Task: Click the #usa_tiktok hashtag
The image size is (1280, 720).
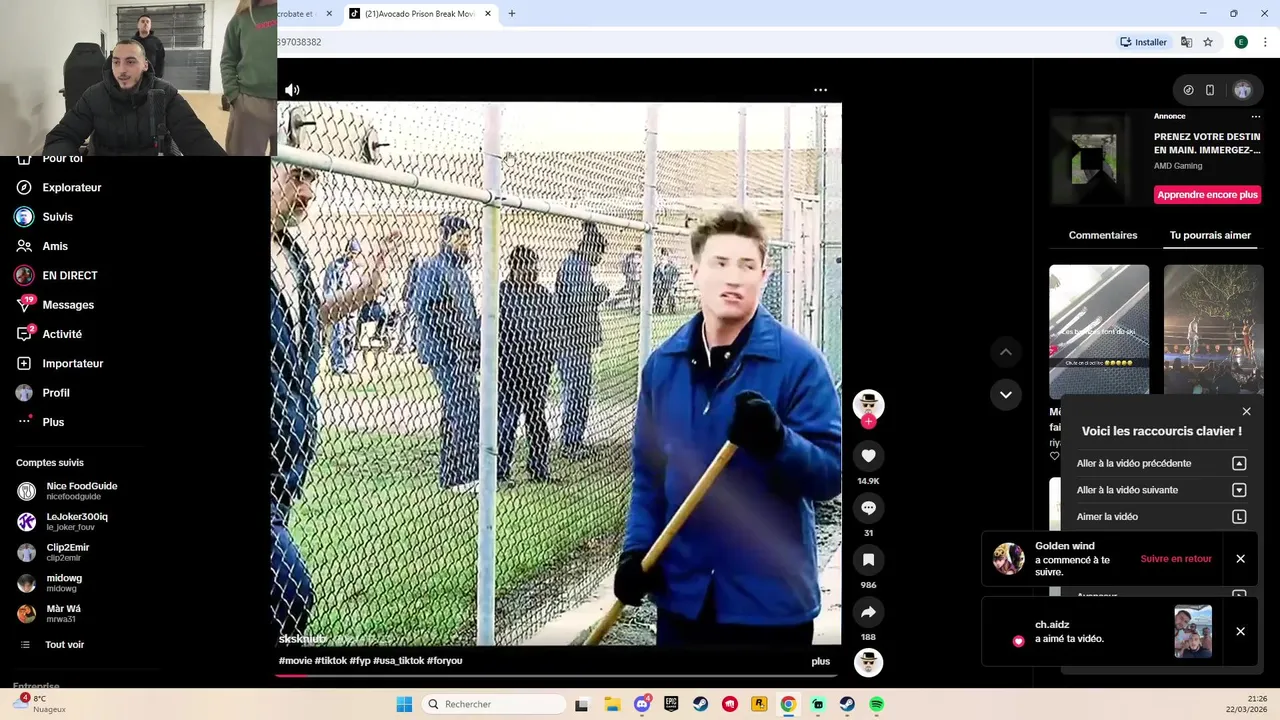Action: point(398,661)
